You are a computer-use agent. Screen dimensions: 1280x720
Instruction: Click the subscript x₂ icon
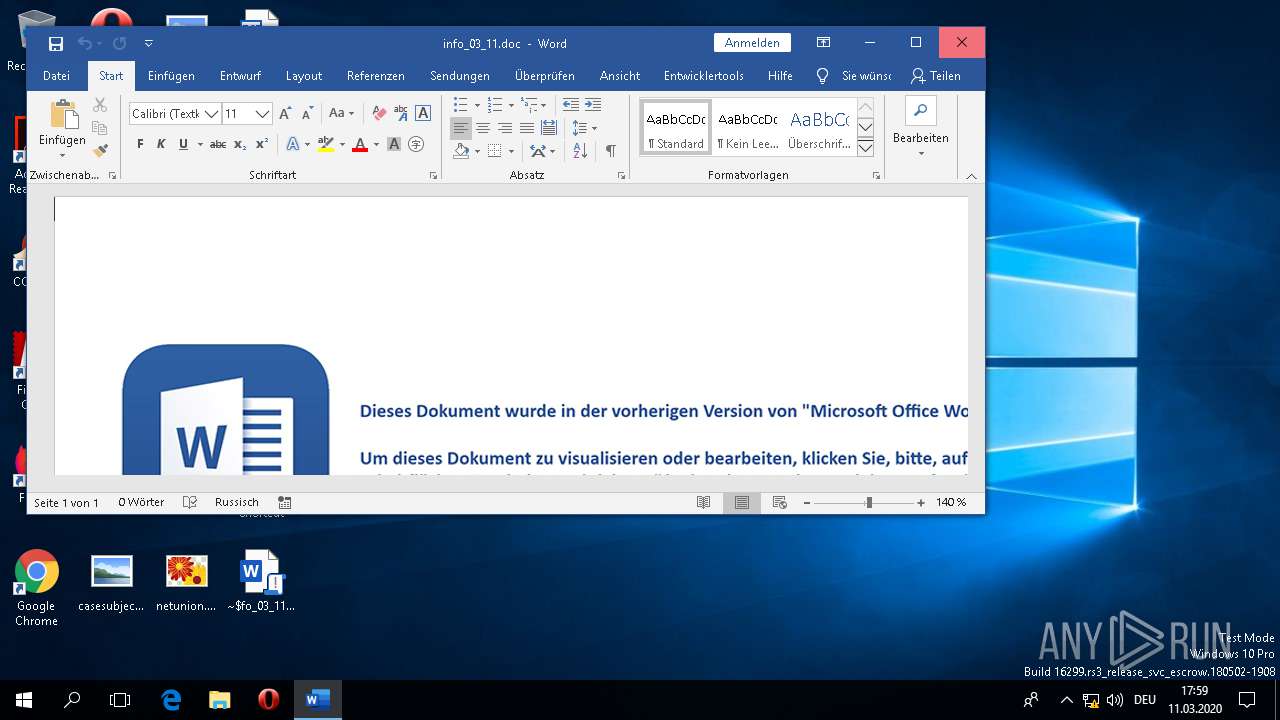[240, 144]
